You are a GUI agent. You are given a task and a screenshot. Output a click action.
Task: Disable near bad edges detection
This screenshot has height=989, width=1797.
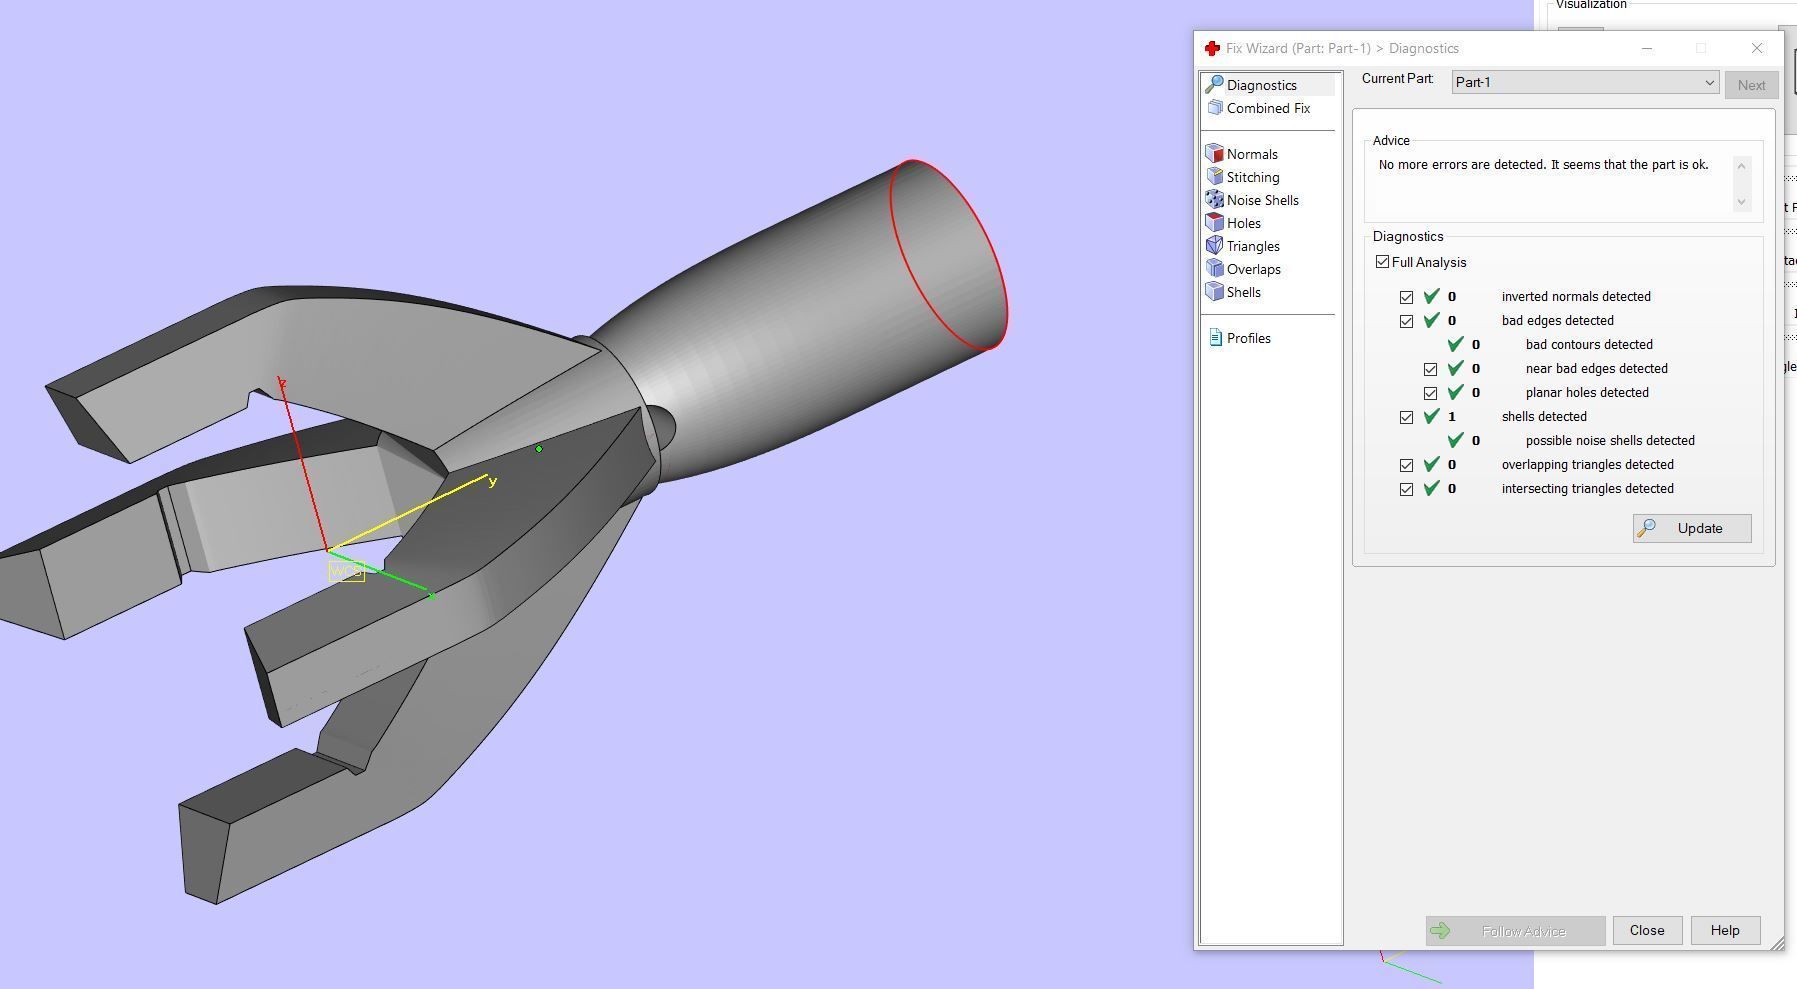pyautogui.click(x=1431, y=369)
